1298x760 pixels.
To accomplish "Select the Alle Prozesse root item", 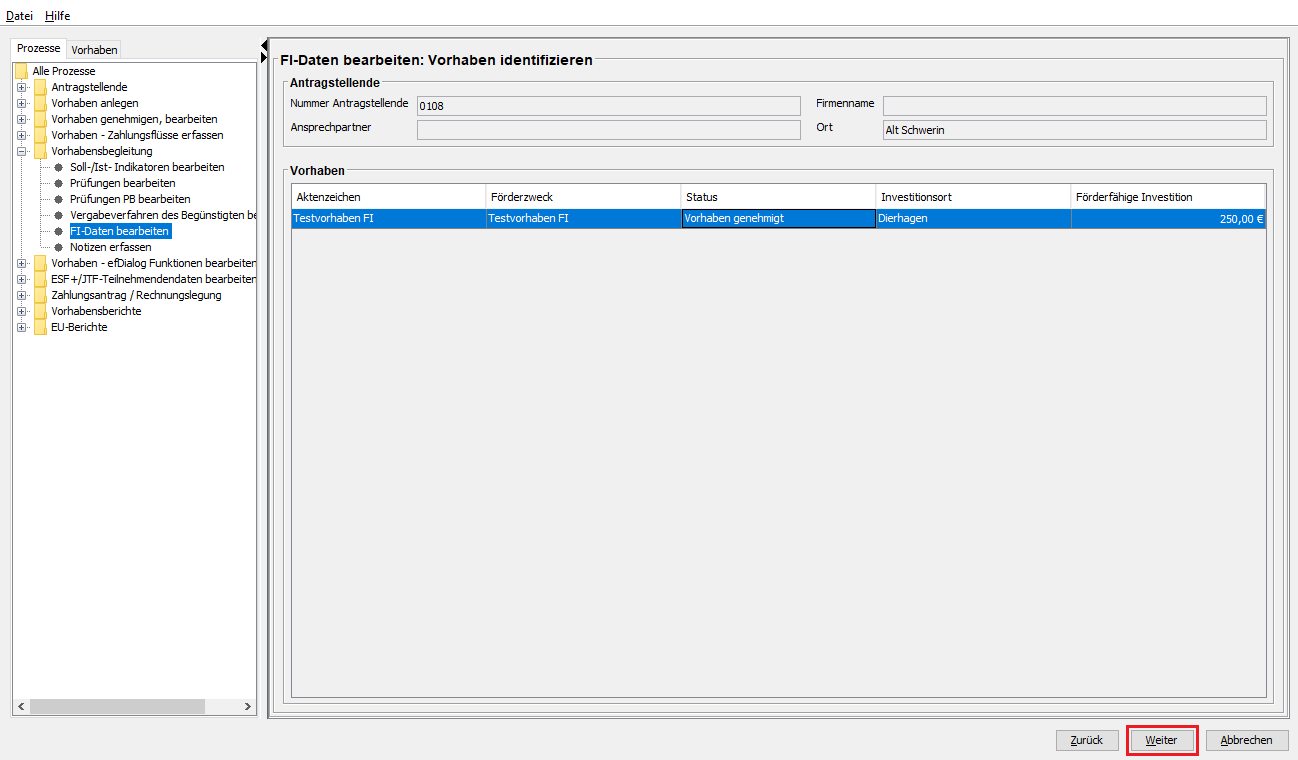I will click(x=64, y=71).
